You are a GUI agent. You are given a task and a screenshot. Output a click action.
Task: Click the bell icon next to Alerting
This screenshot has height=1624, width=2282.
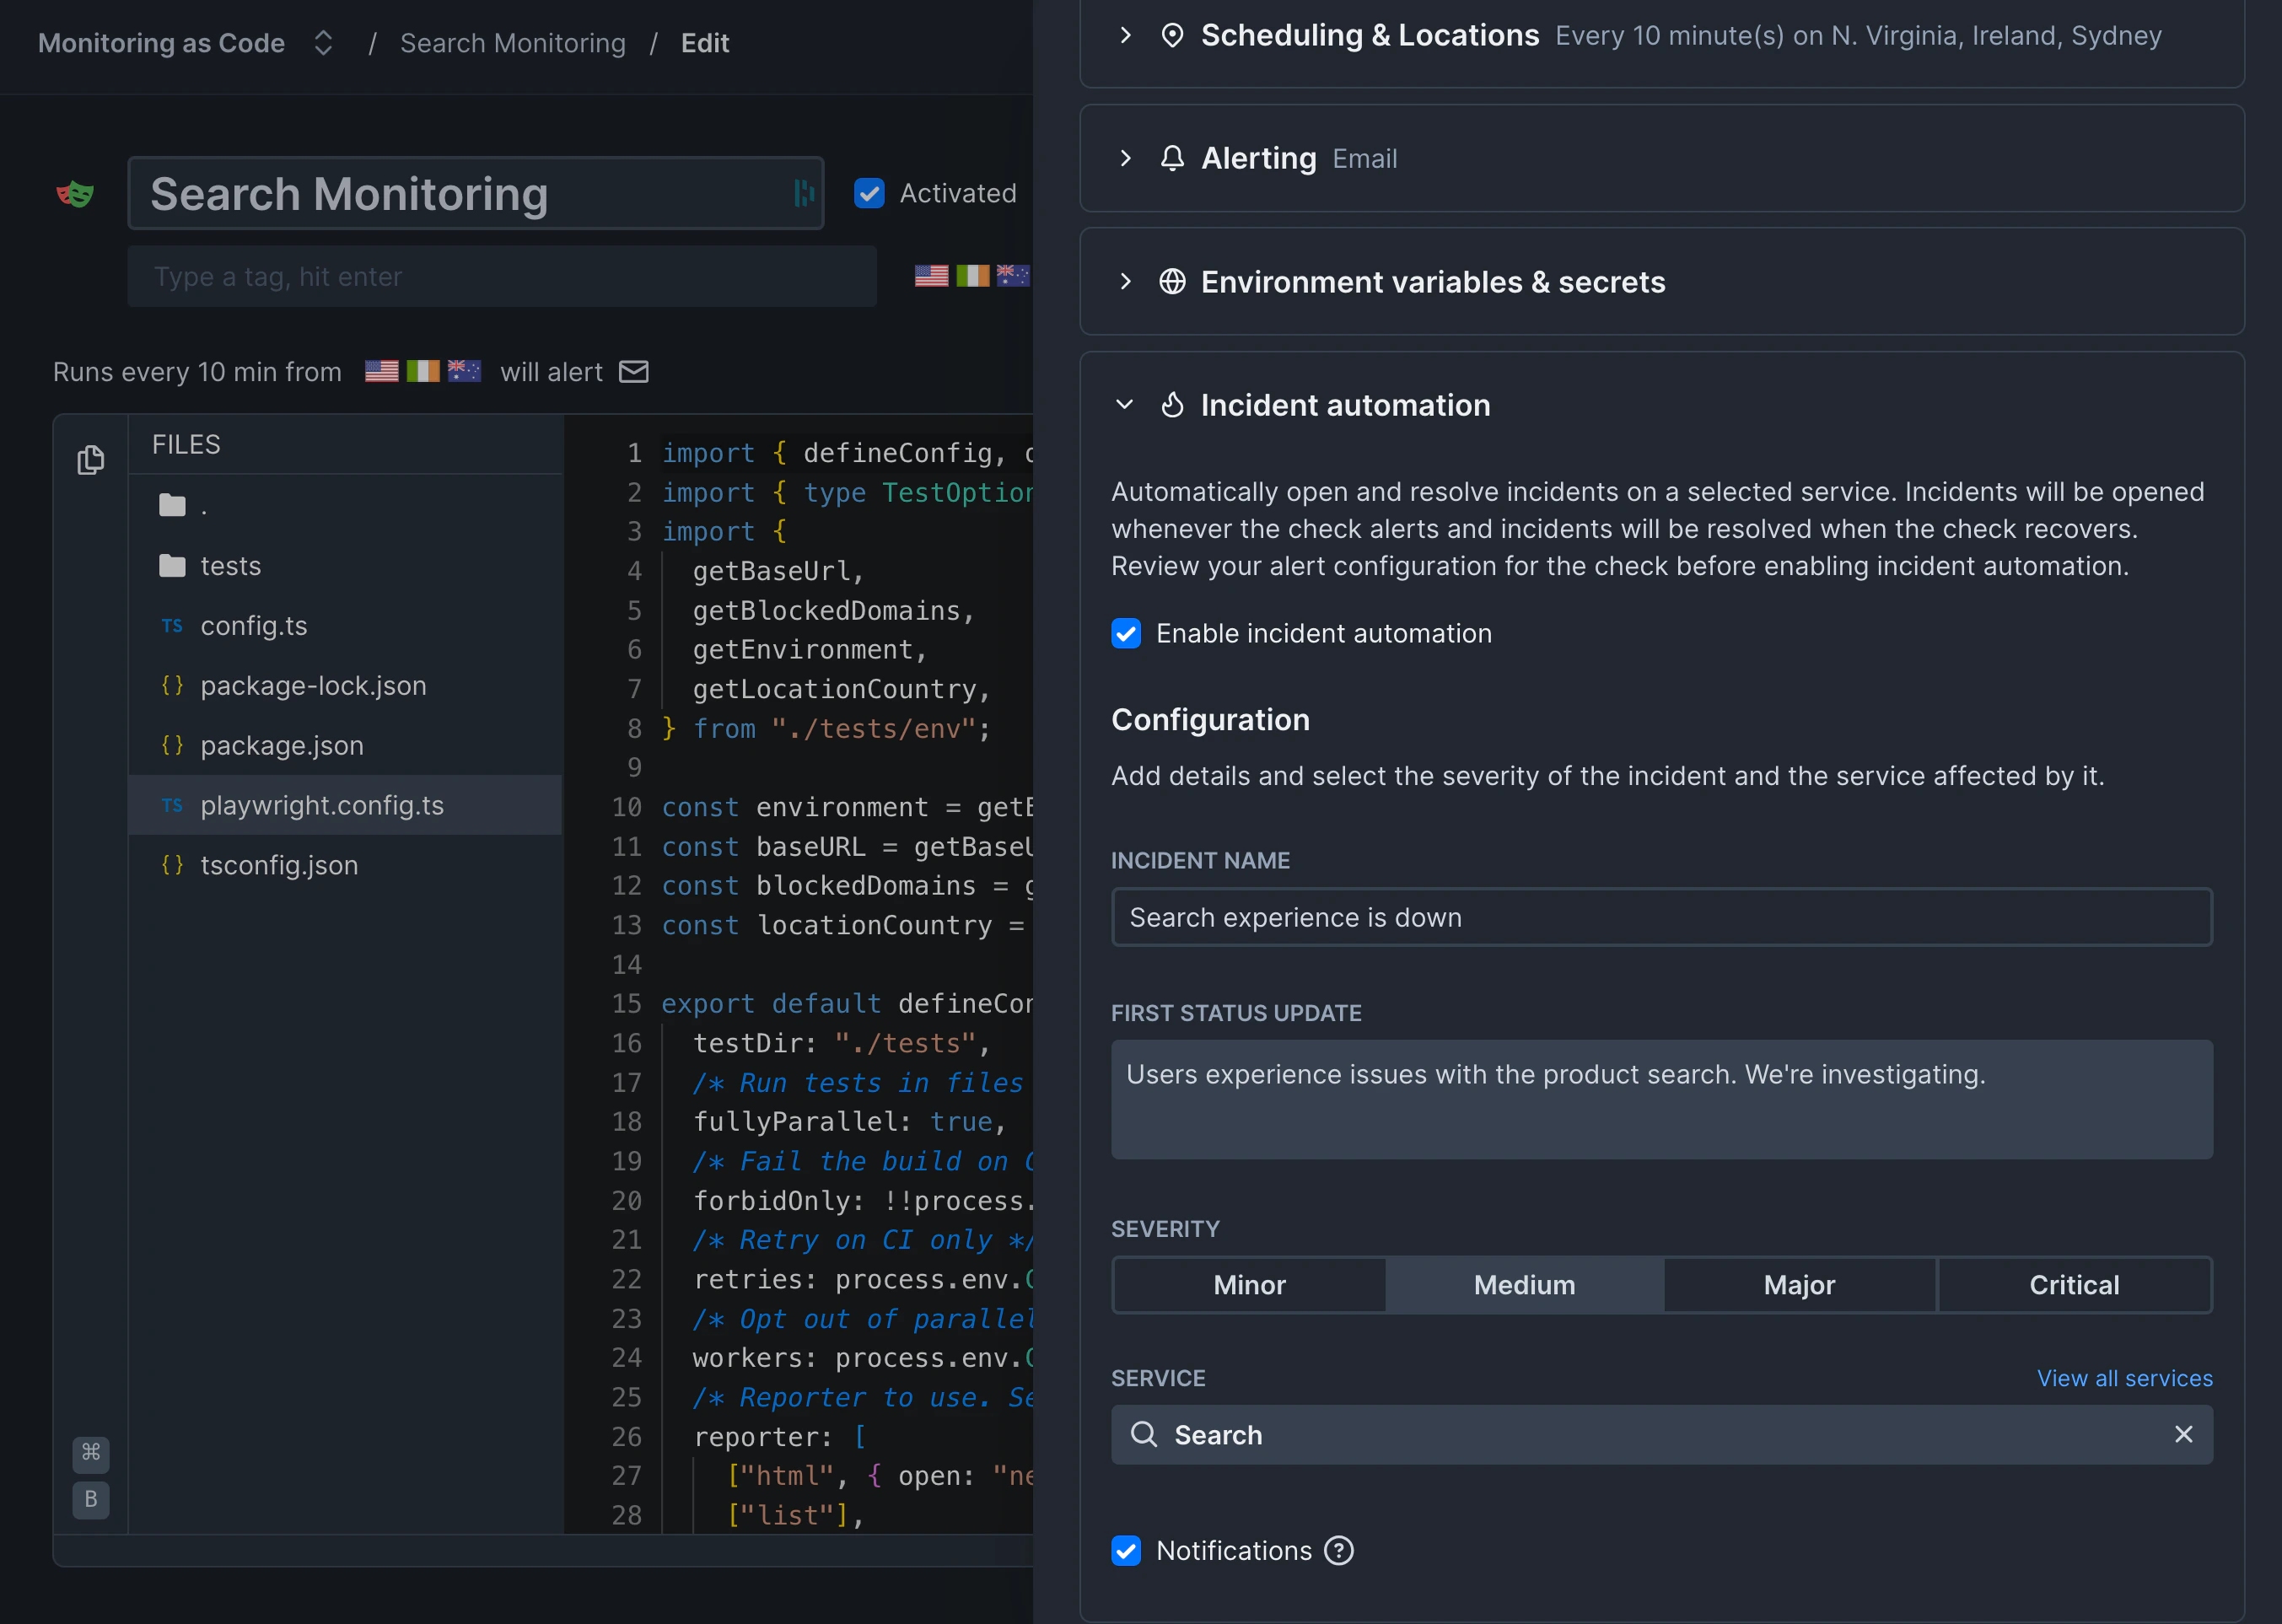pyautogui.click(x=1171, y=158)
